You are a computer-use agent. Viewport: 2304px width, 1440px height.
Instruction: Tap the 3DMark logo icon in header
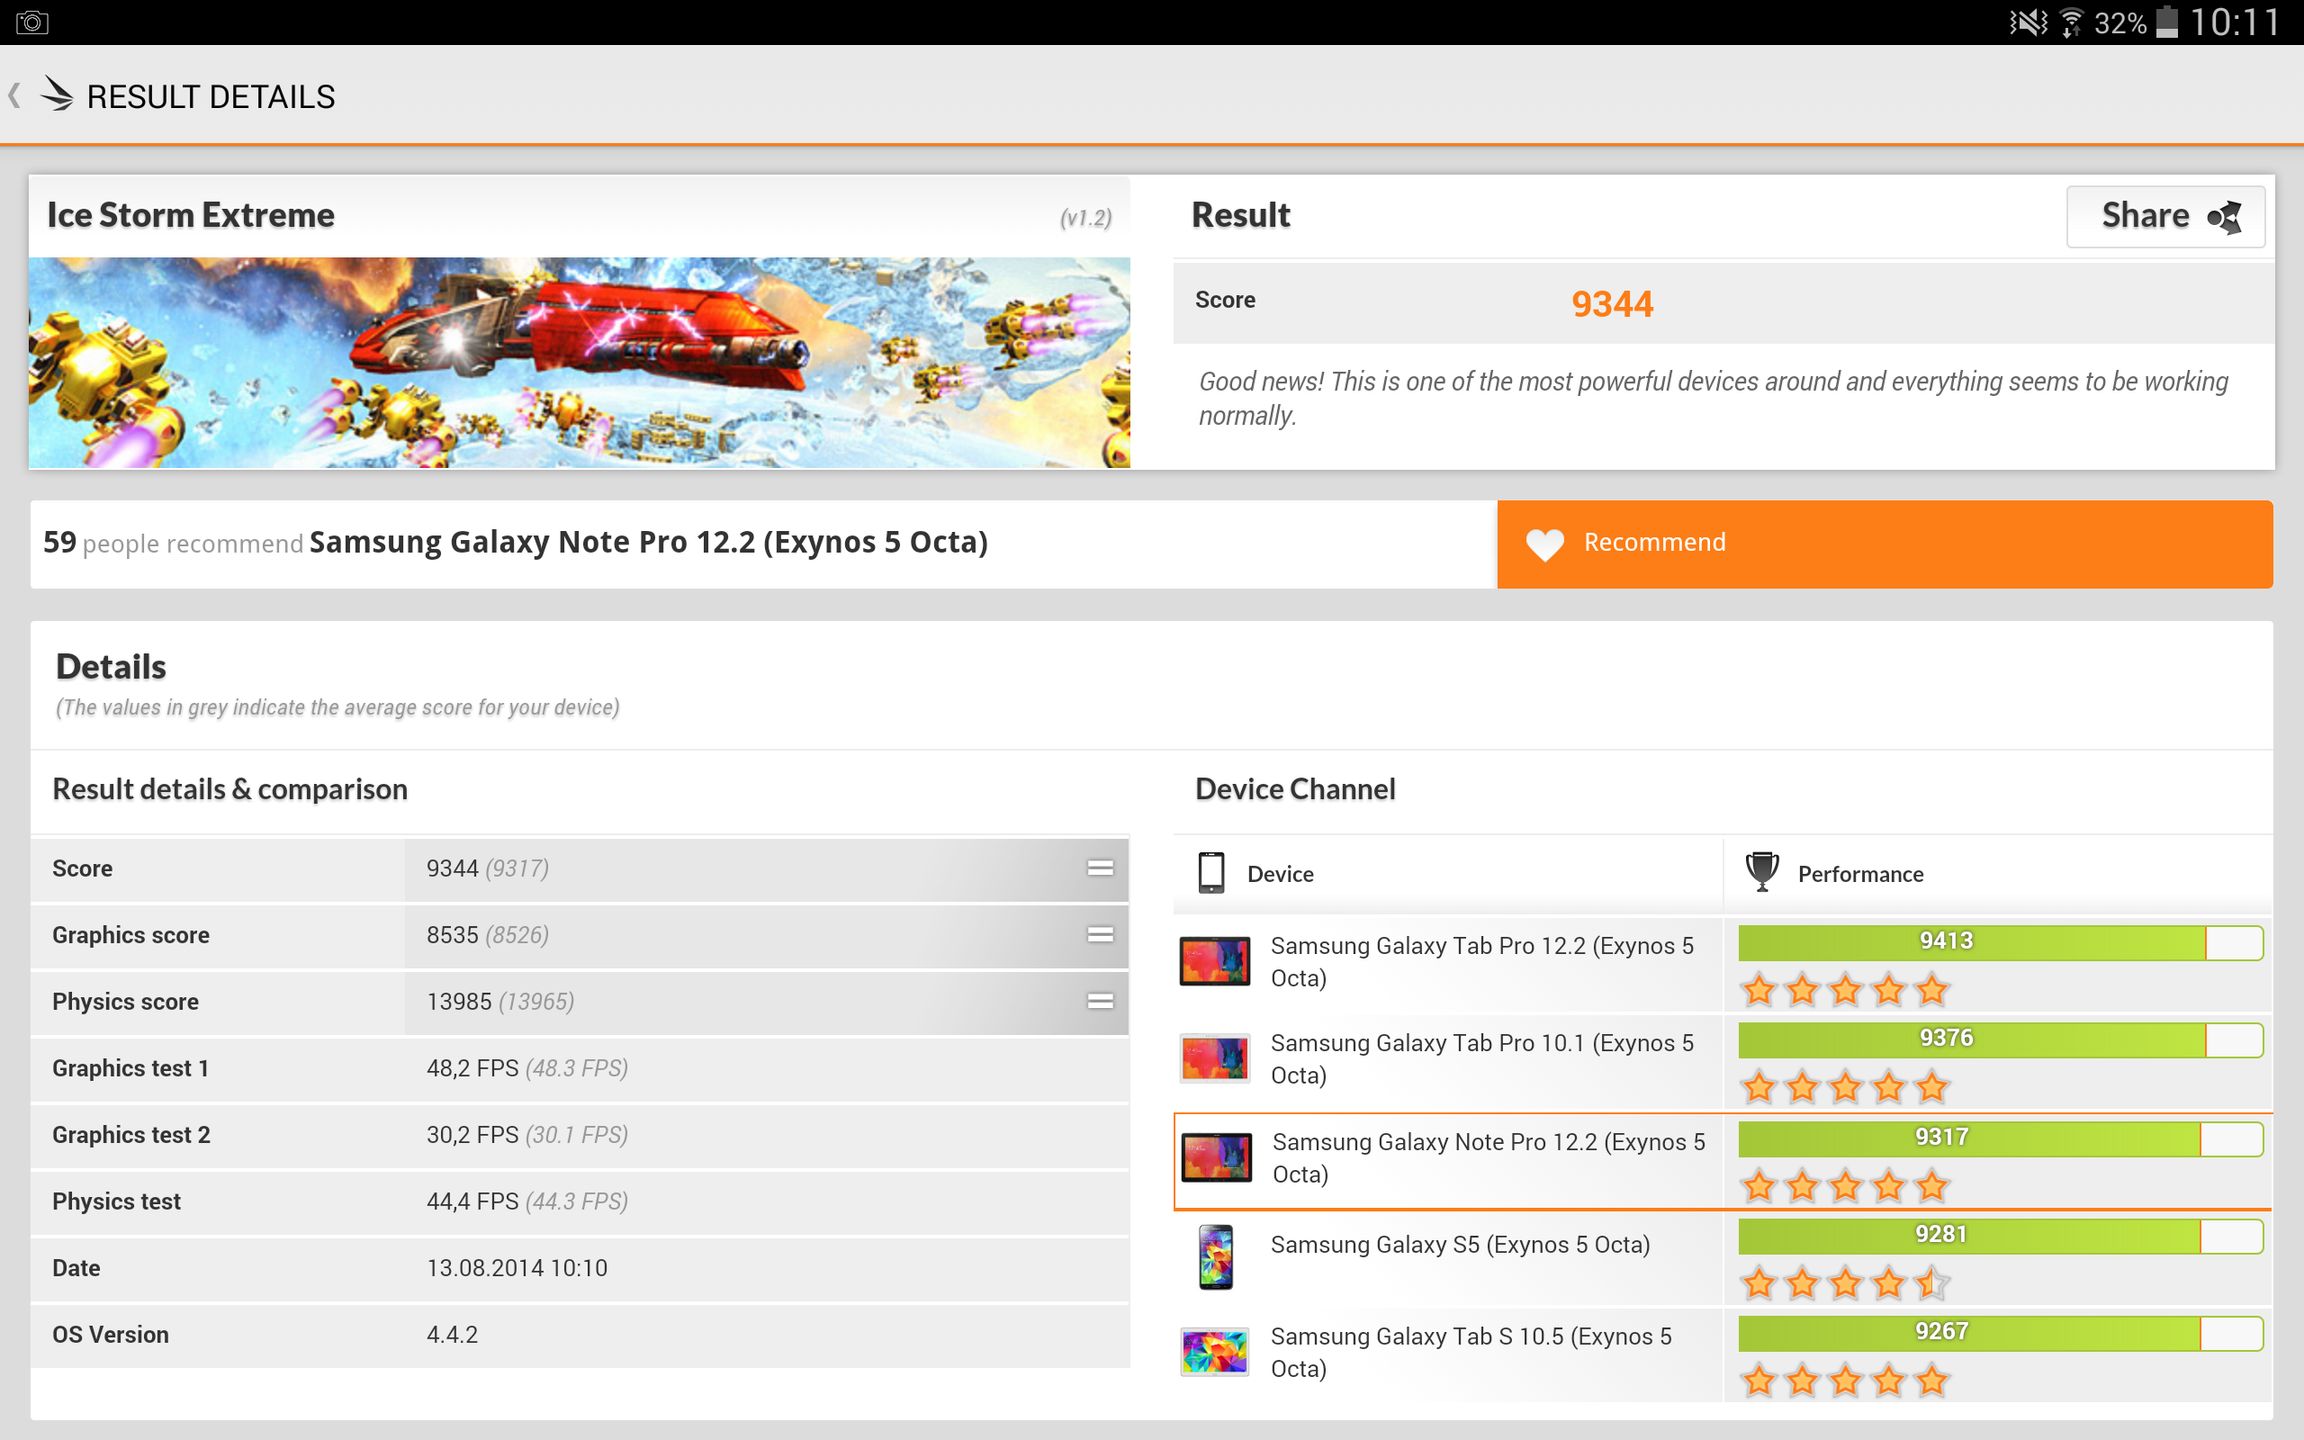[x=57, y=96]
